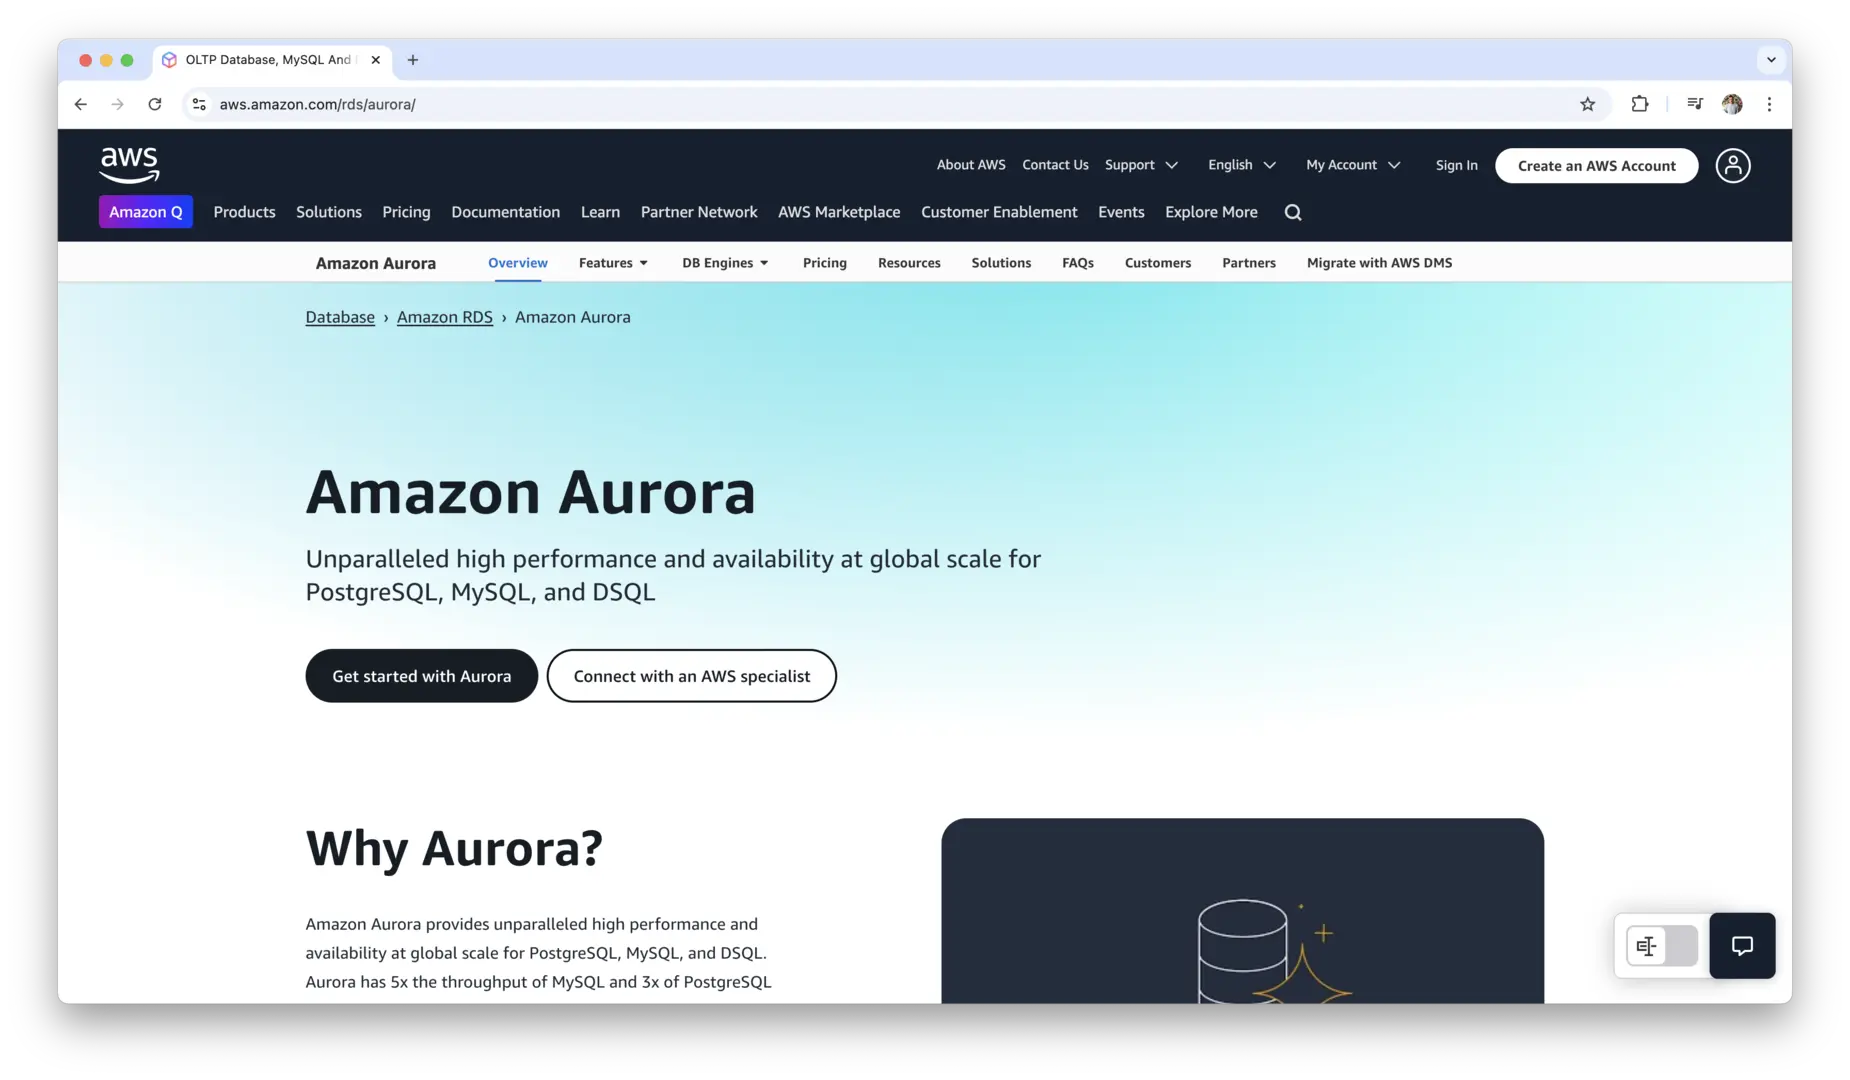1850x1080 pixels.
Task: Expand the Features dropdown
Action: [613, 263]
